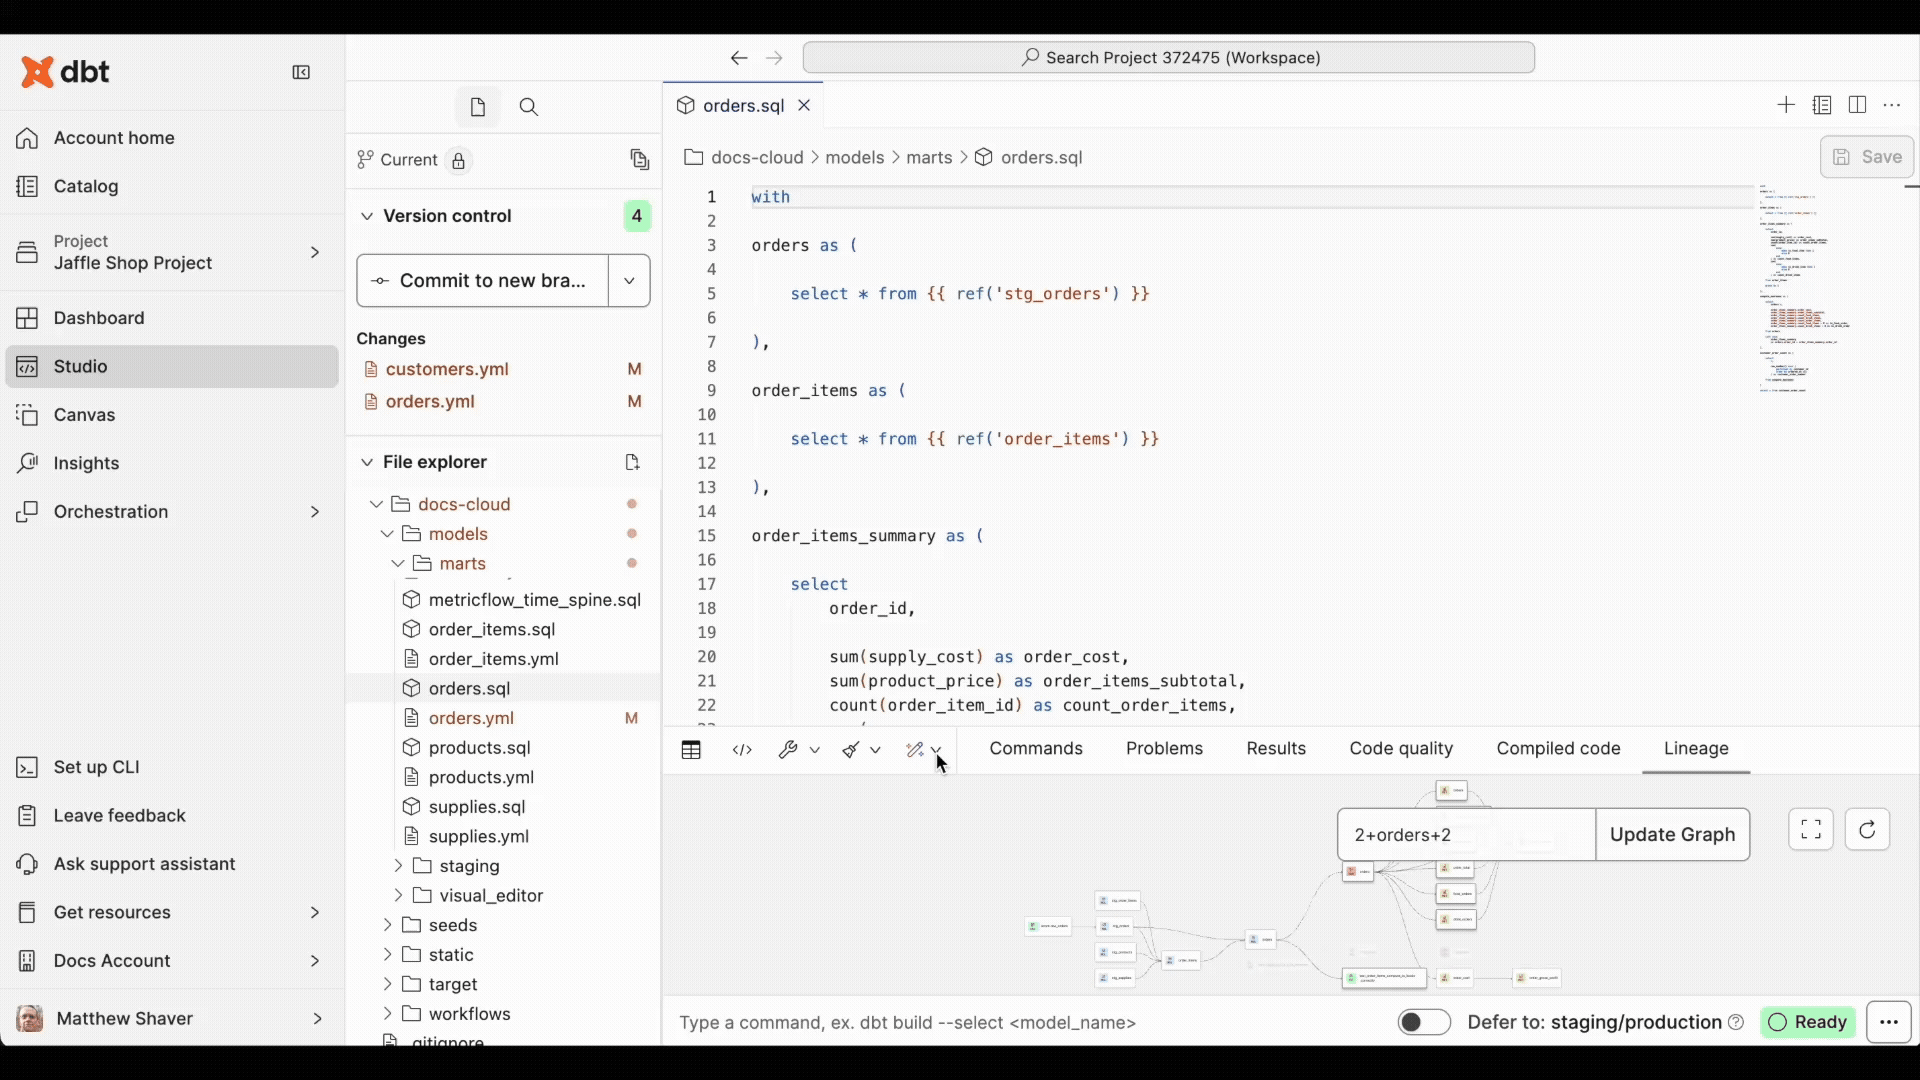This screenshot has height=1080, width=1920.
Task: Refresh the lineage graph with the refresh icon
Action: (1867, 829)
